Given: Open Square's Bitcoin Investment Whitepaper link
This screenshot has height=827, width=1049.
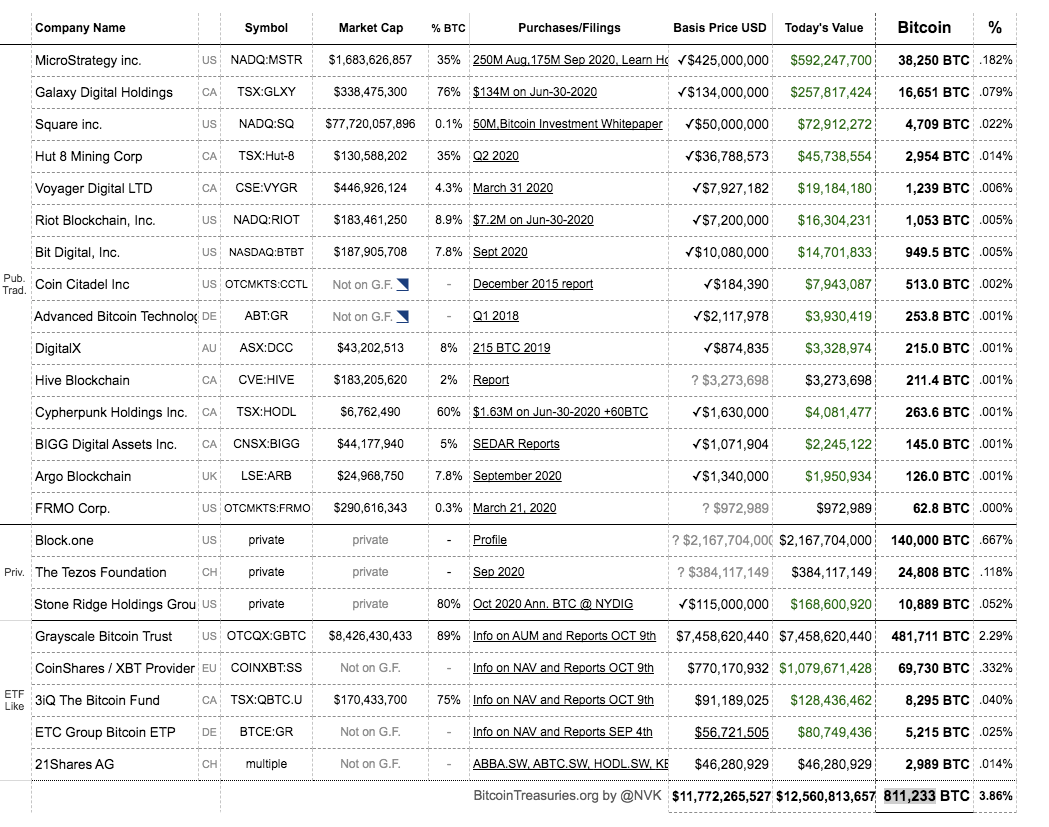Looking at the screenshot, I should 567,124.
